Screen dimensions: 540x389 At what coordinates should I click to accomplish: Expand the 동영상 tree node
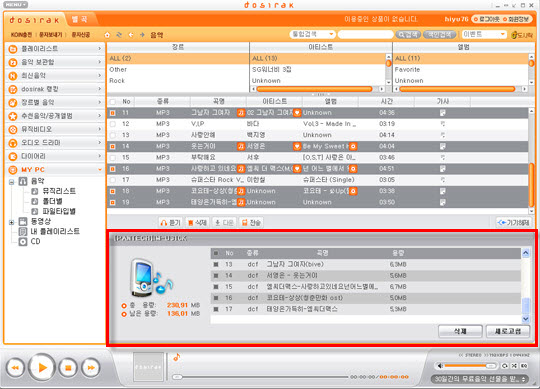point(11,222)
